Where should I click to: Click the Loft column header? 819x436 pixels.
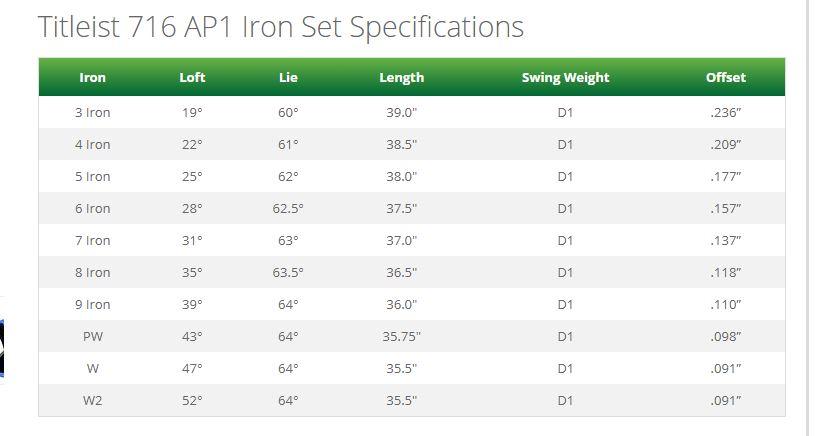(192, 77)
